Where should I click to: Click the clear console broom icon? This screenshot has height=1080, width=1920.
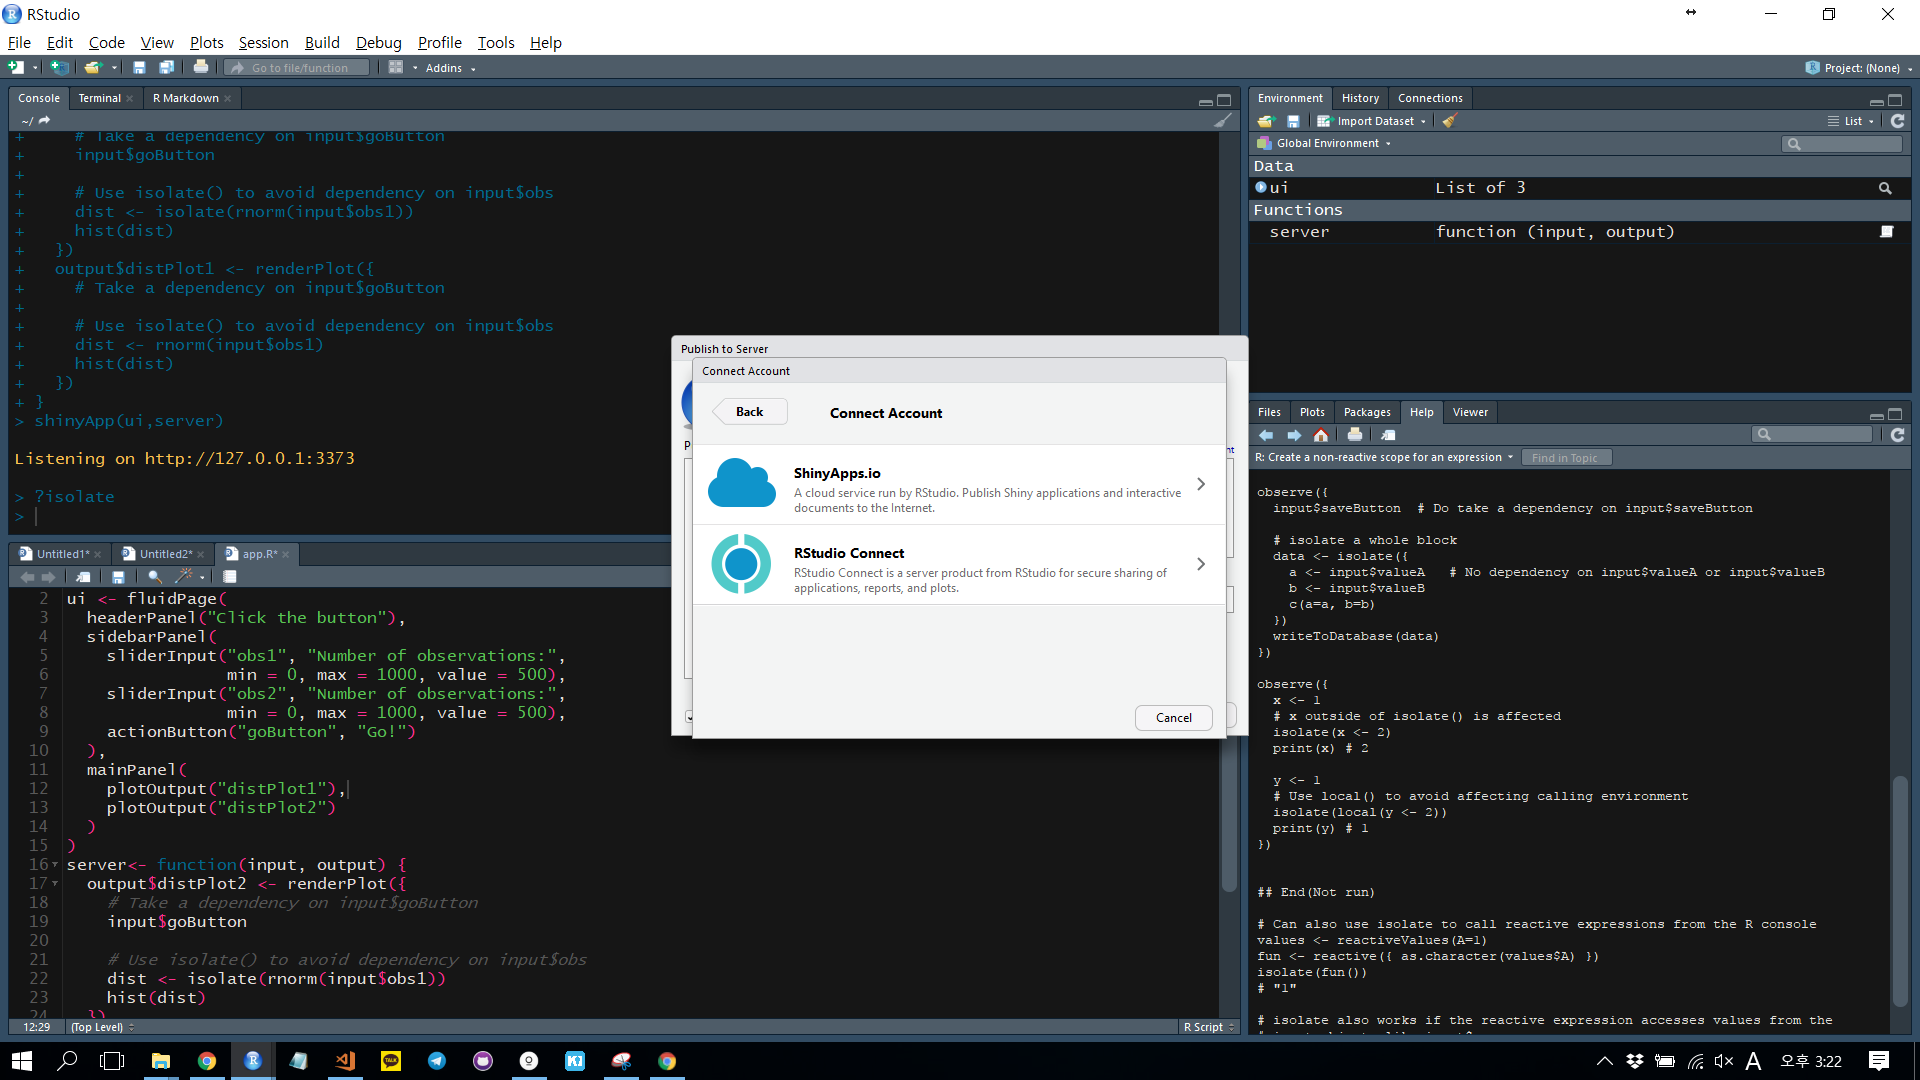click(x=1222, y=121)
